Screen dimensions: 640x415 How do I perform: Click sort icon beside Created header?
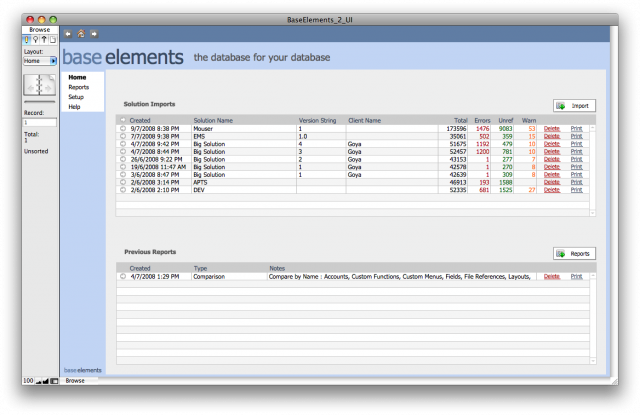(x=123, y=120)
